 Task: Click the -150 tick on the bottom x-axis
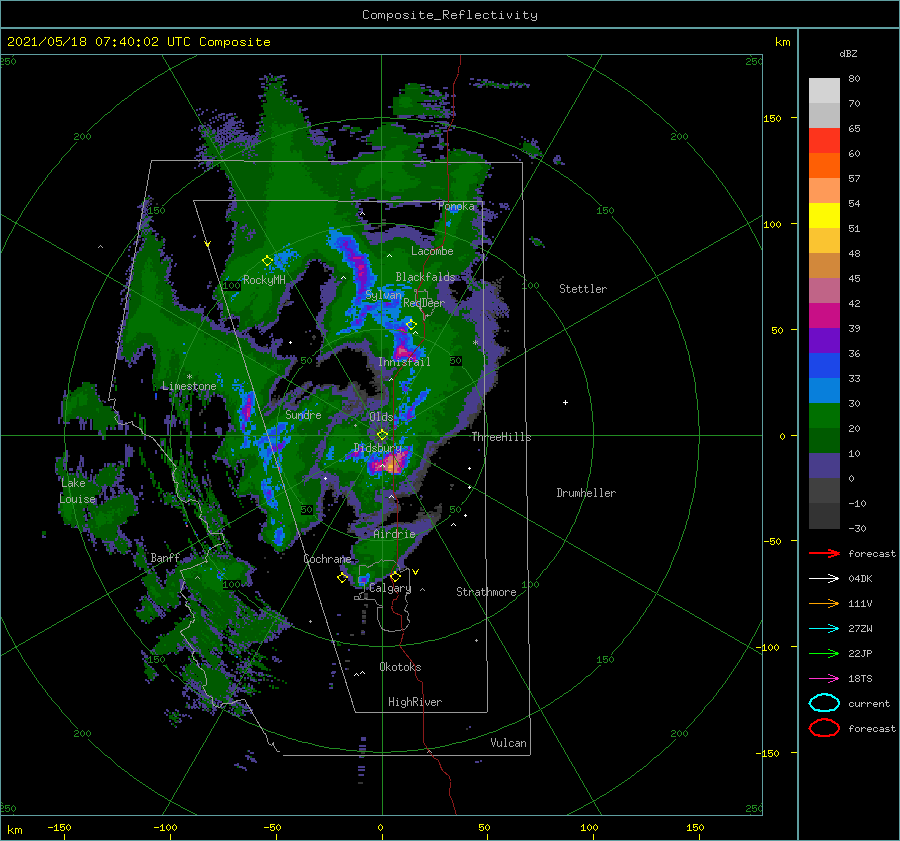tap(59, 827)
